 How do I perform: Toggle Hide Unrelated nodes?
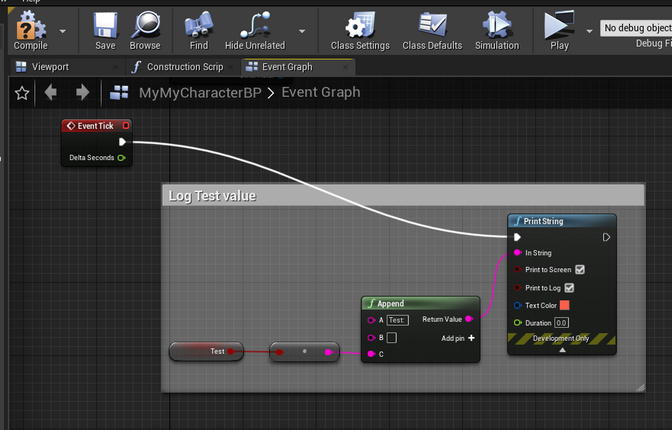(x=255, y=31)
